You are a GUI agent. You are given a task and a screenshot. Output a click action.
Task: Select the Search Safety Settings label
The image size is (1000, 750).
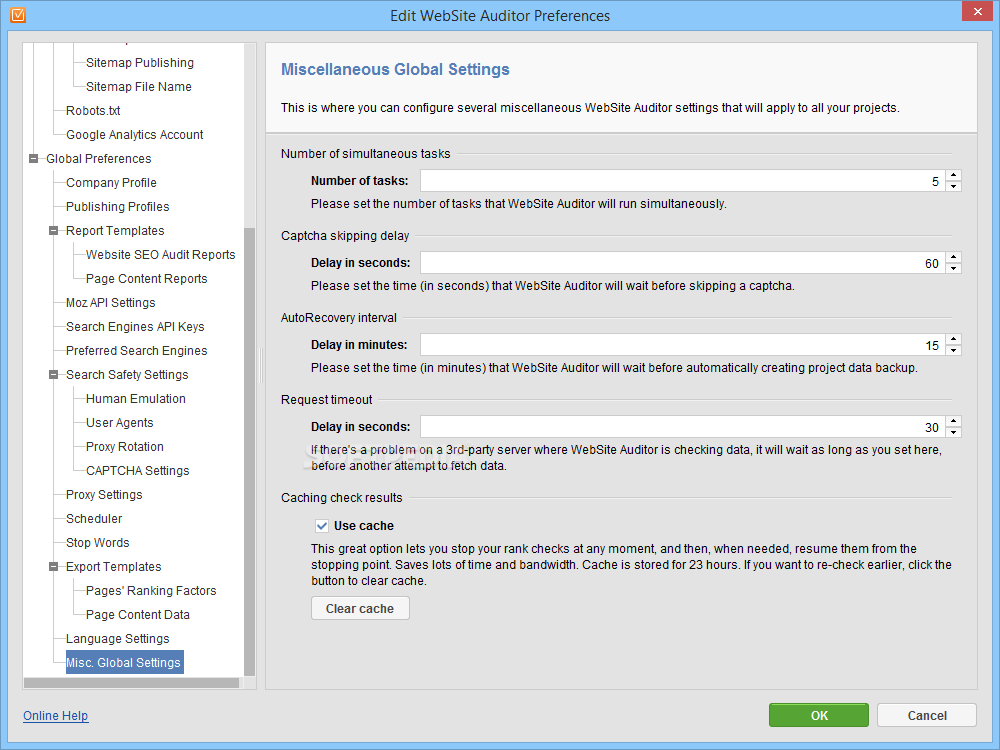pos(127,375)
